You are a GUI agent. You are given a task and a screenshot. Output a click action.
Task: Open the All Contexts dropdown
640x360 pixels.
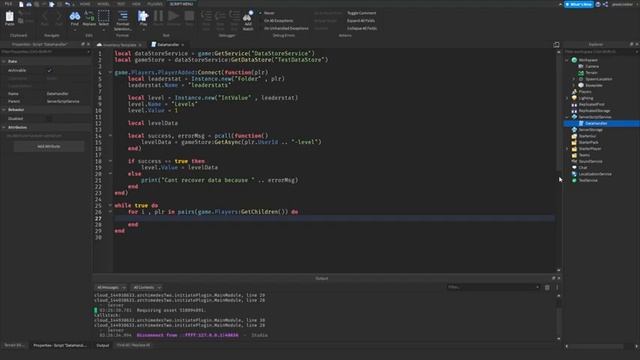click(x=147, y=287)
